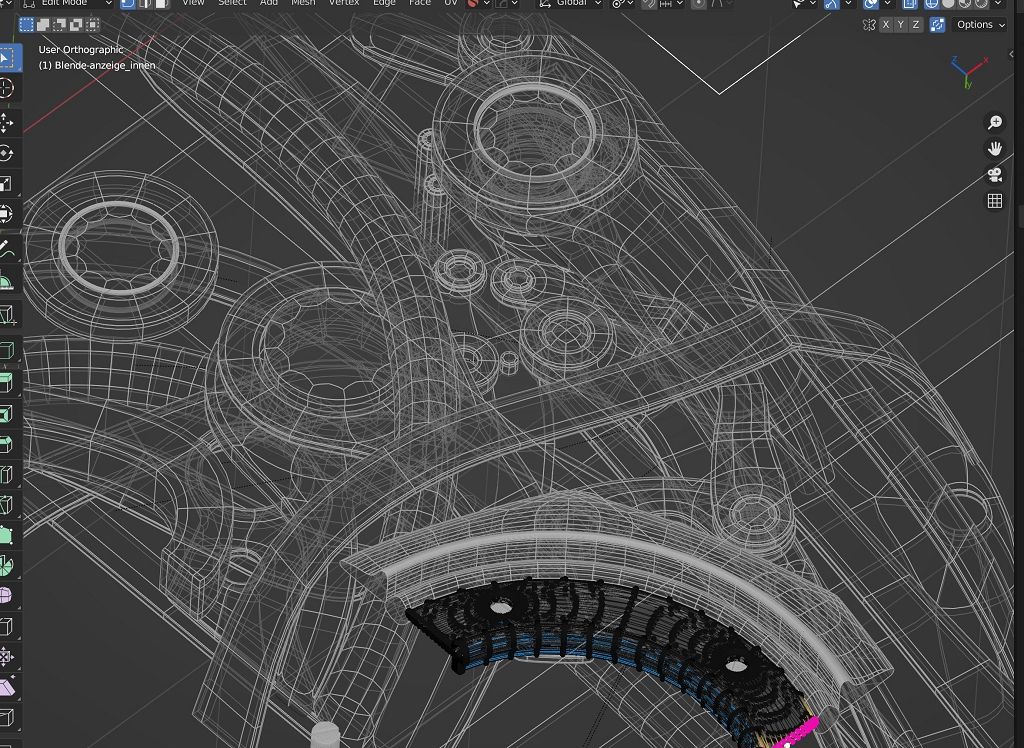Toggle Y axis mirror
Screen dimensions: 1024x748
[901, 25]
